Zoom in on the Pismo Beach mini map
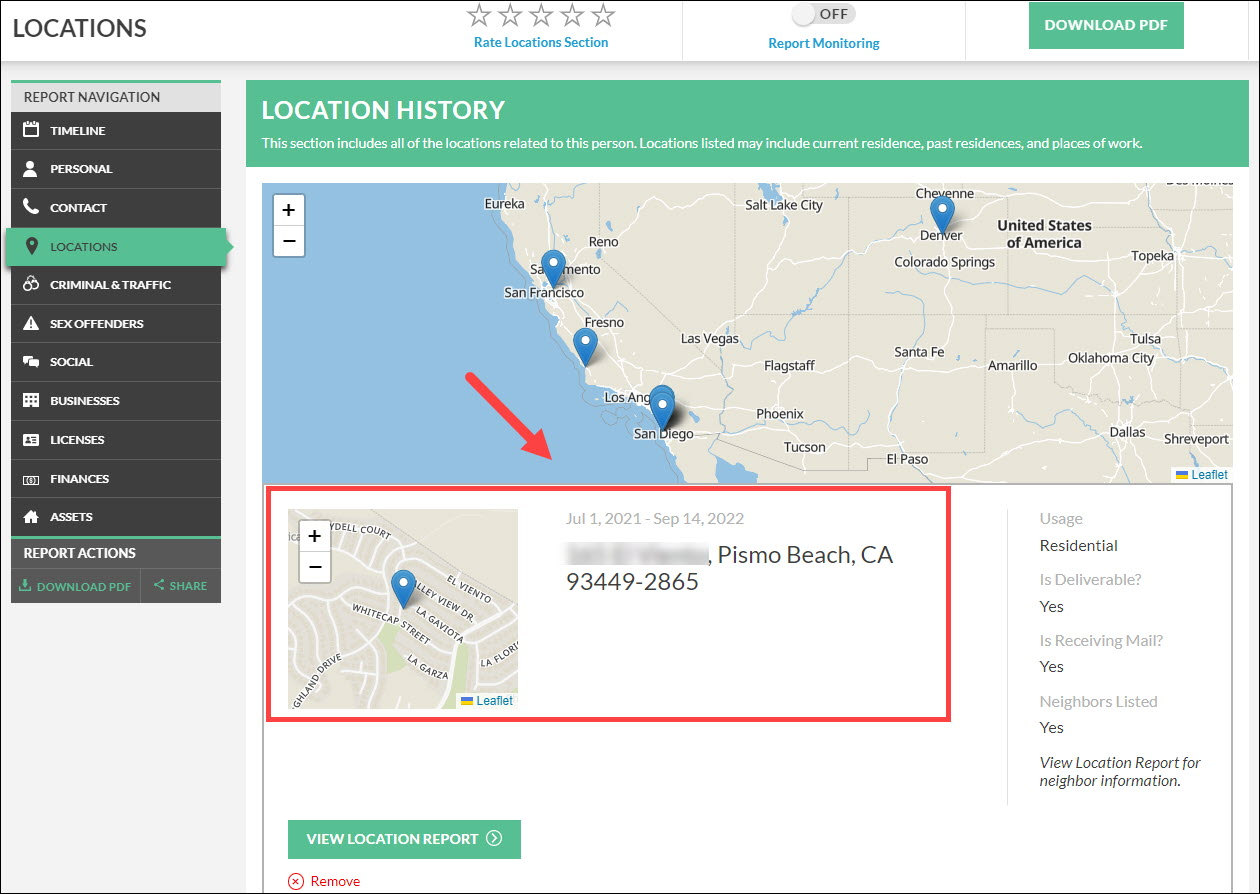This screenshot has width=1260, height=894. 314,536
